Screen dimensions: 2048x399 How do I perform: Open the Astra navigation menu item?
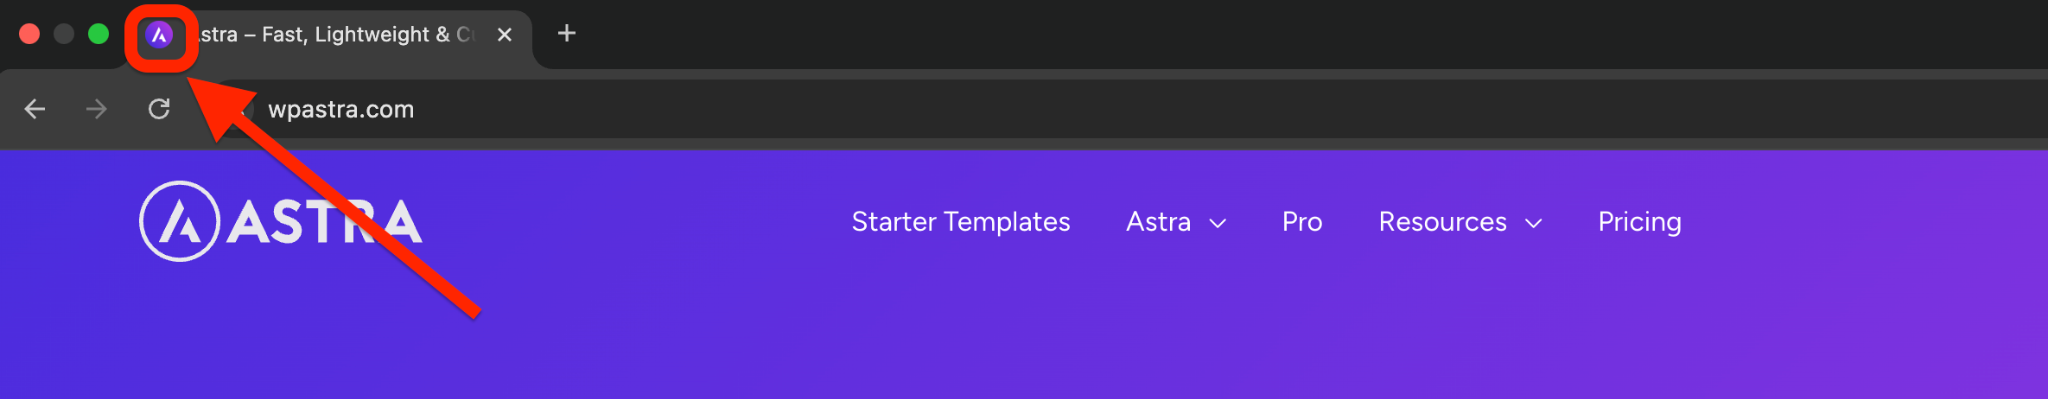(1159, 222)
